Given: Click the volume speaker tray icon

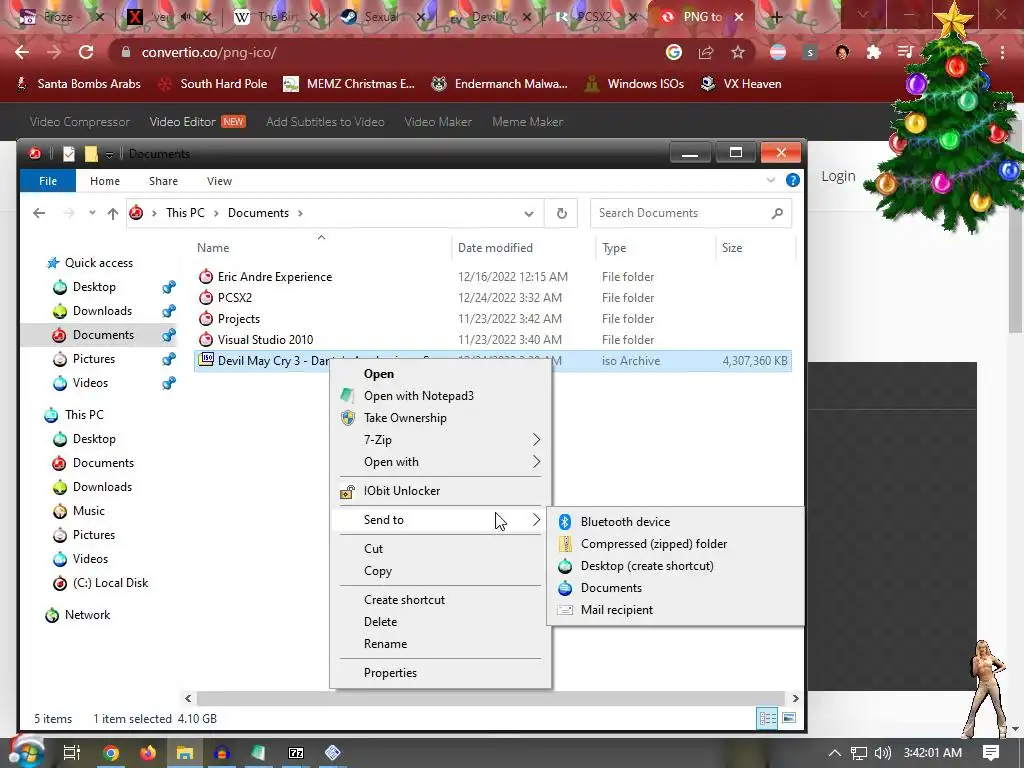Looking at the screenshot, I should pyautogui.click(x=882, y=753).
